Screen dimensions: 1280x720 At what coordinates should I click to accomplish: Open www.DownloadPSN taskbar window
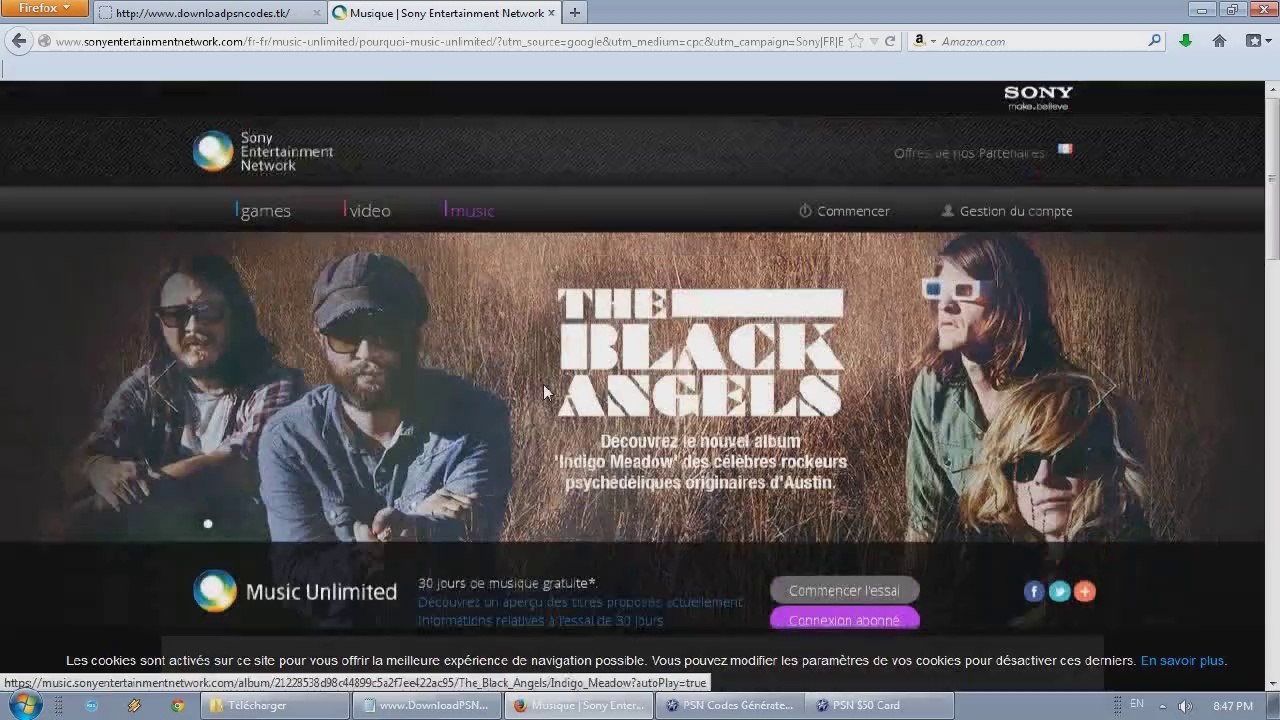(425, 705)
